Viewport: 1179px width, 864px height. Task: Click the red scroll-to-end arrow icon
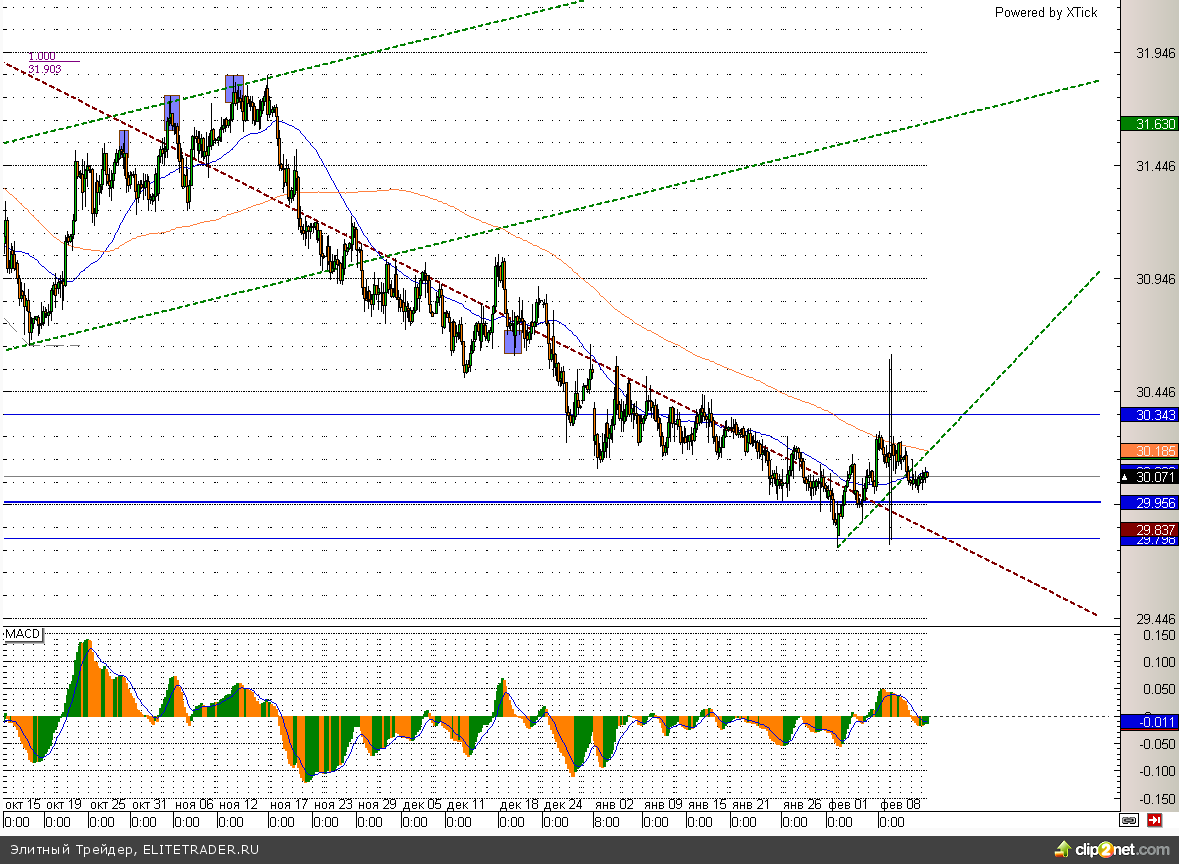[1154, 820]
